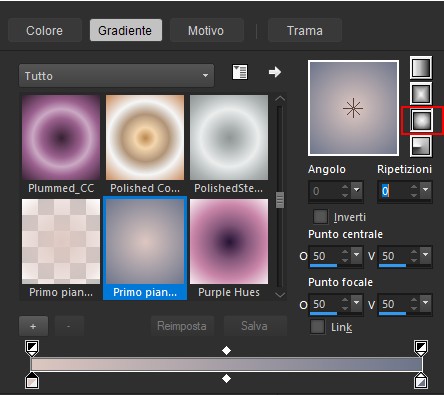Open Punto focale O dropdown

coord(357,304)
